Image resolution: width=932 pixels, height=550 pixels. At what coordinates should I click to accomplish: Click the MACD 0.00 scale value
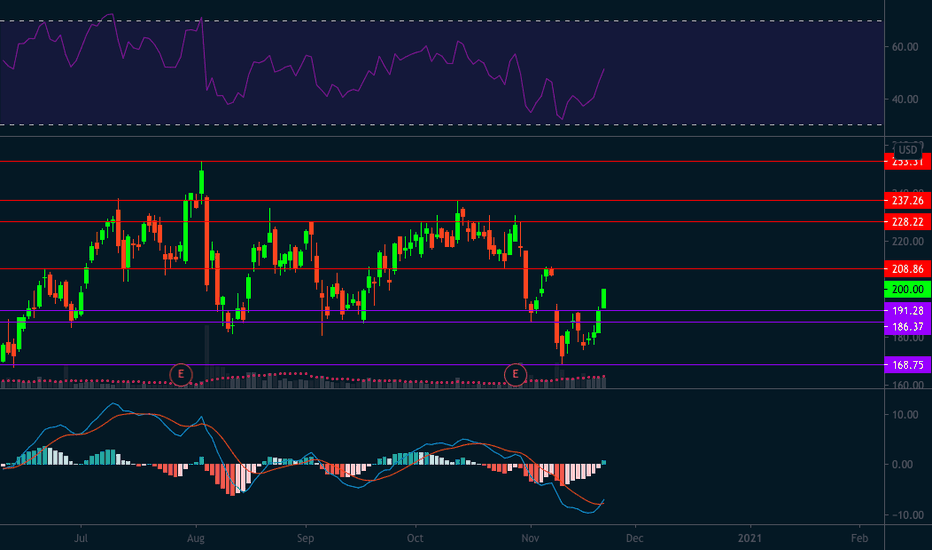902,464
